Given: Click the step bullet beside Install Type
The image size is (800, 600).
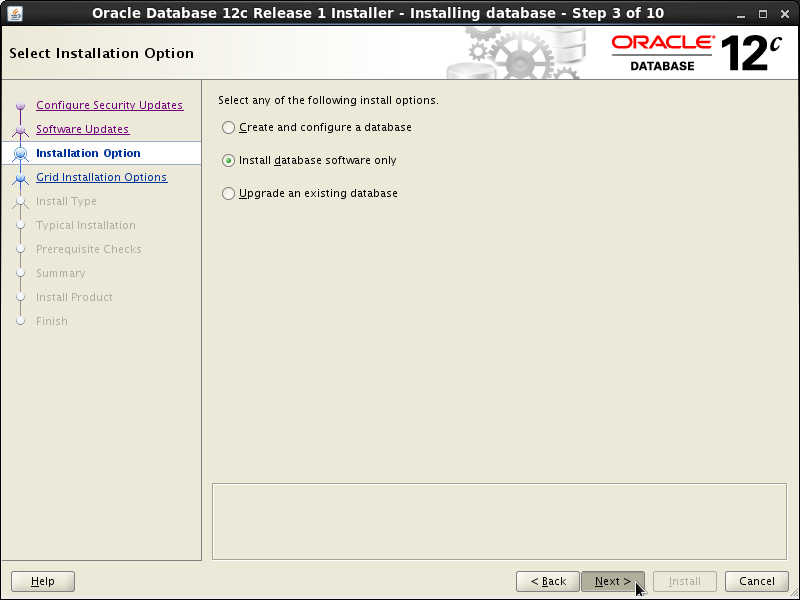Looking at the screenshot, I should 20,202.
